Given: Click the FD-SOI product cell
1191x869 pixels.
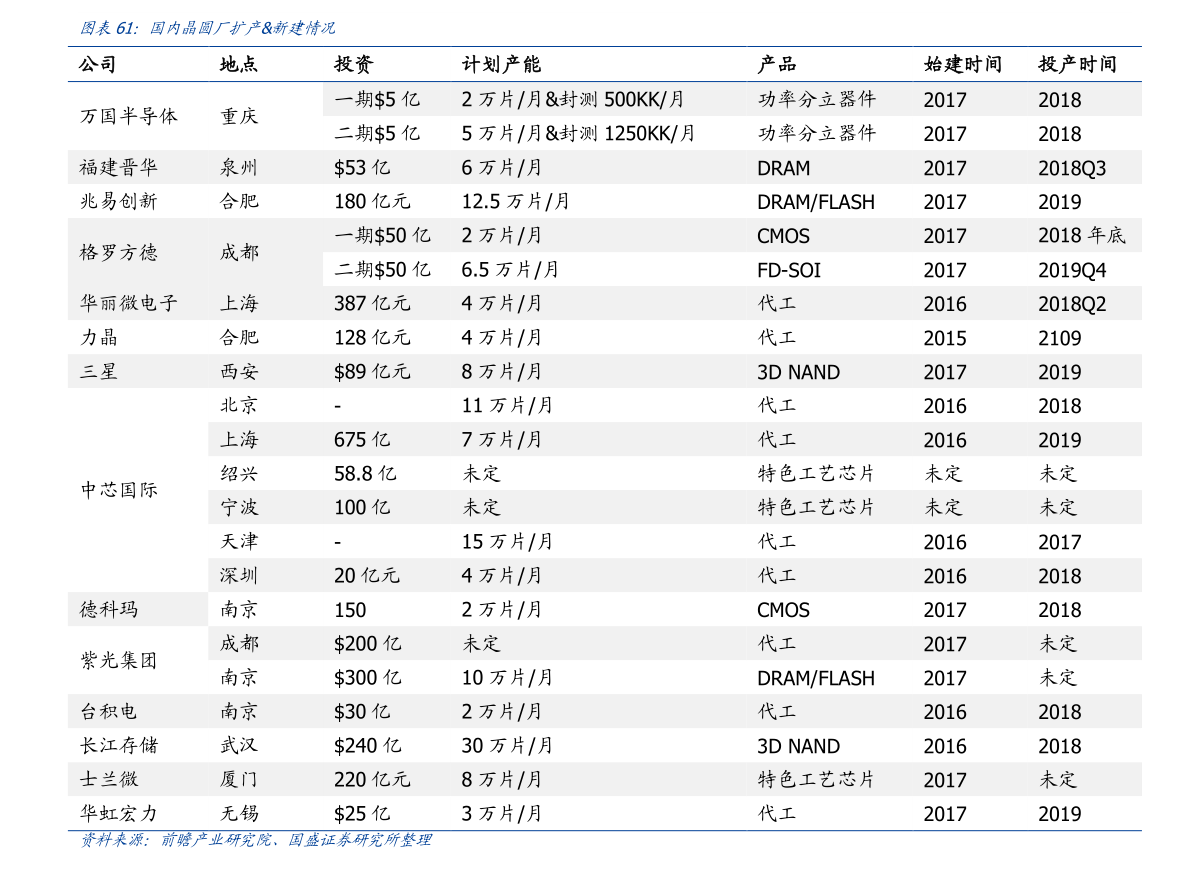Looking at the screenshot, I should pyautogui.click(x=788, y=270).
